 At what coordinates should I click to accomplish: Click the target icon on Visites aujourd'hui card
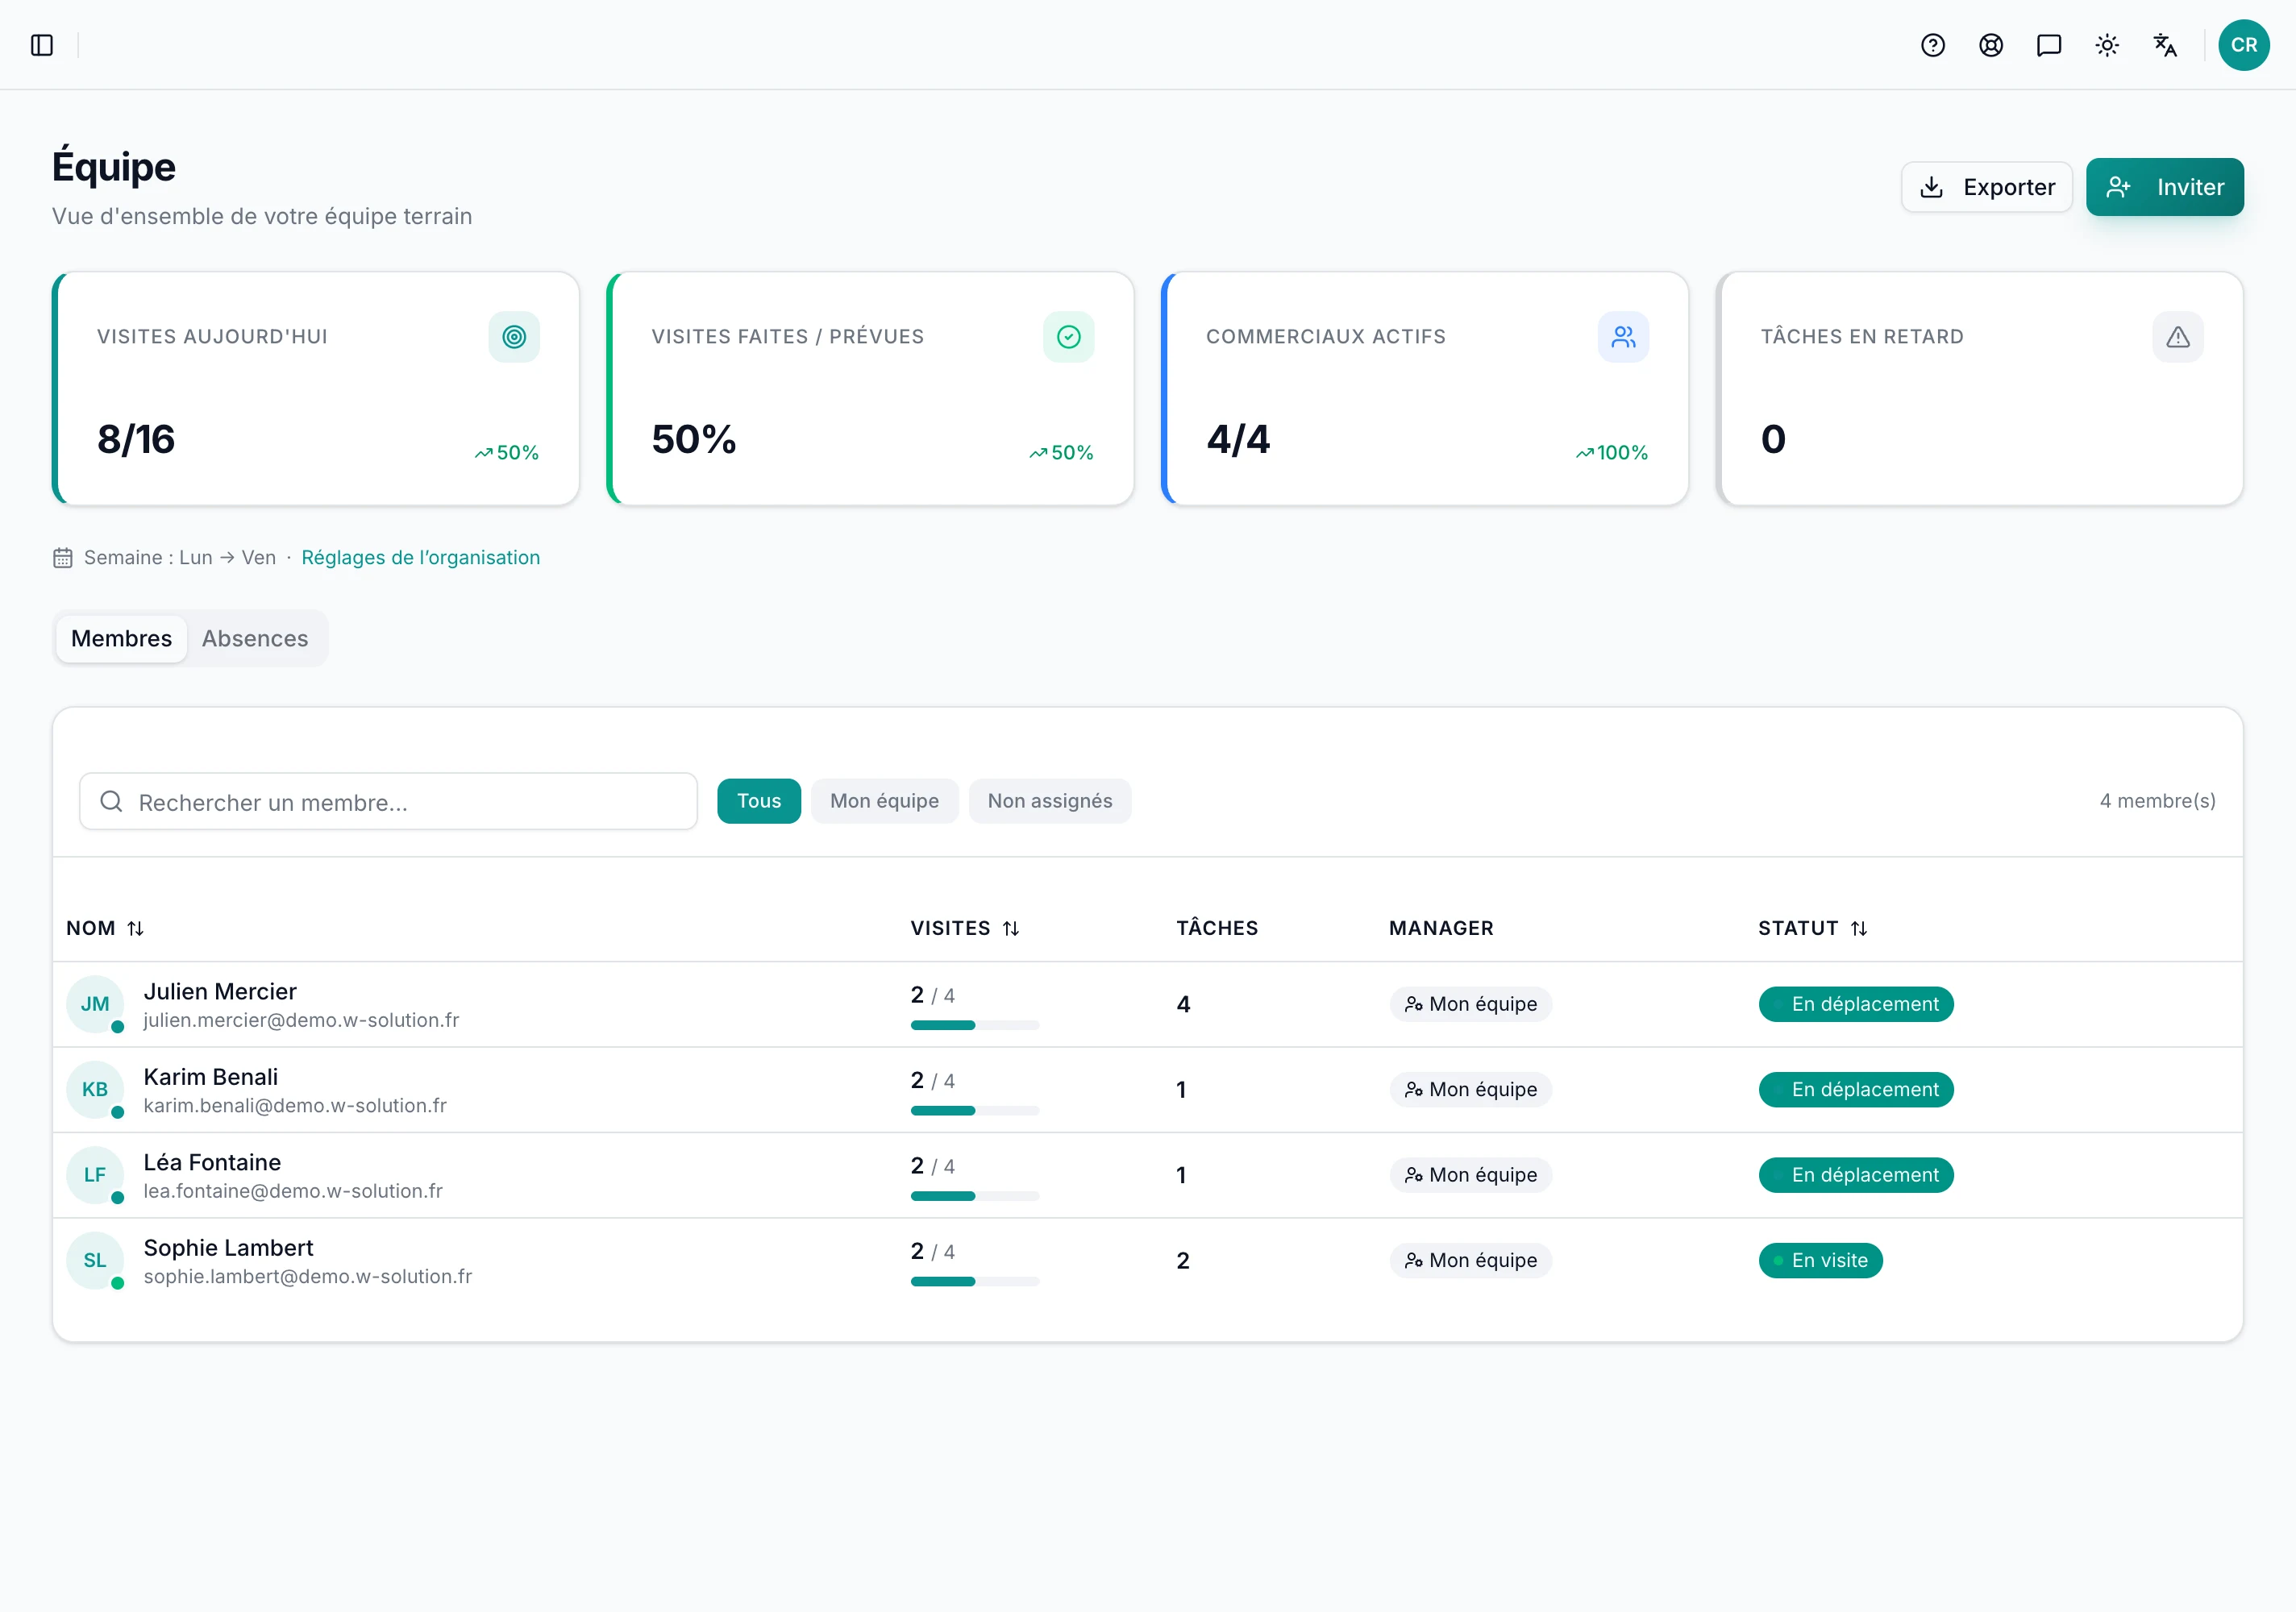[514, 337]
